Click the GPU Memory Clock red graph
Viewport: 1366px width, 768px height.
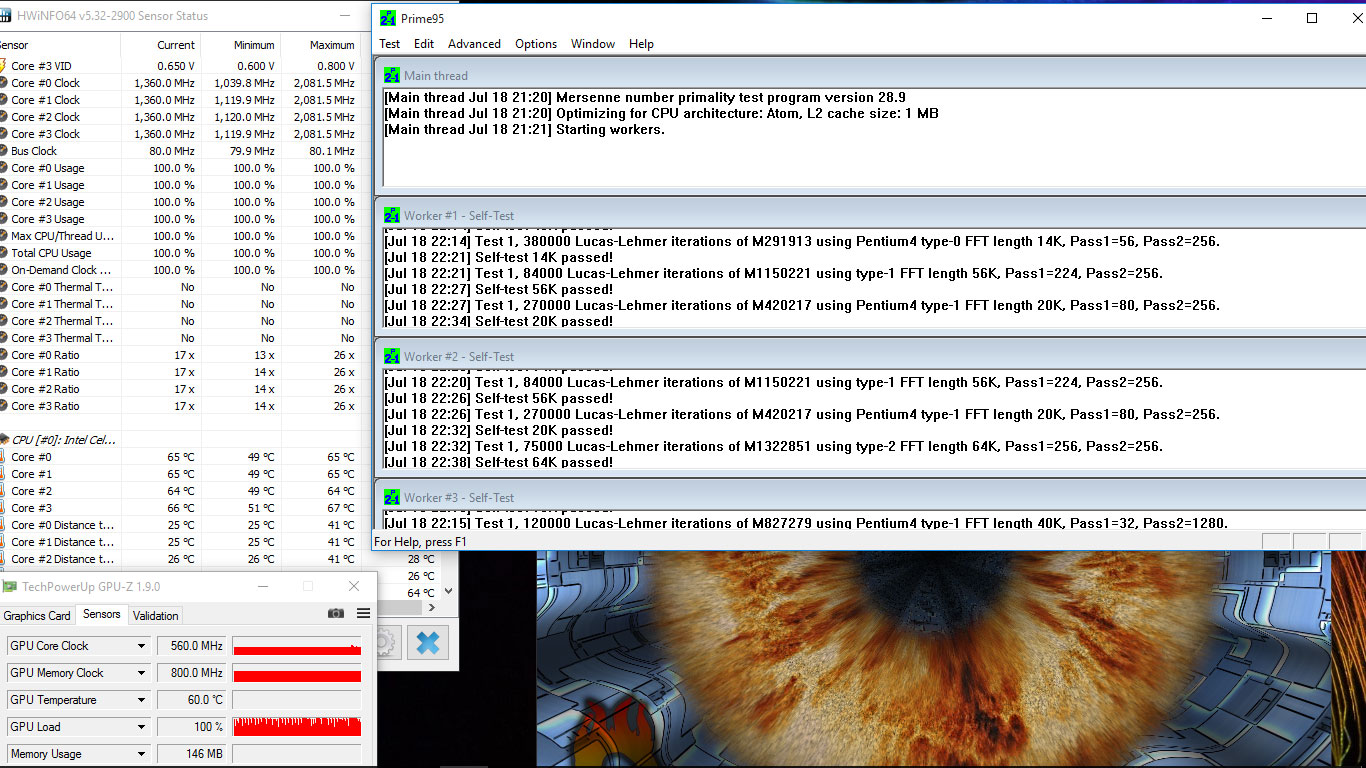[x=297, y=673]
